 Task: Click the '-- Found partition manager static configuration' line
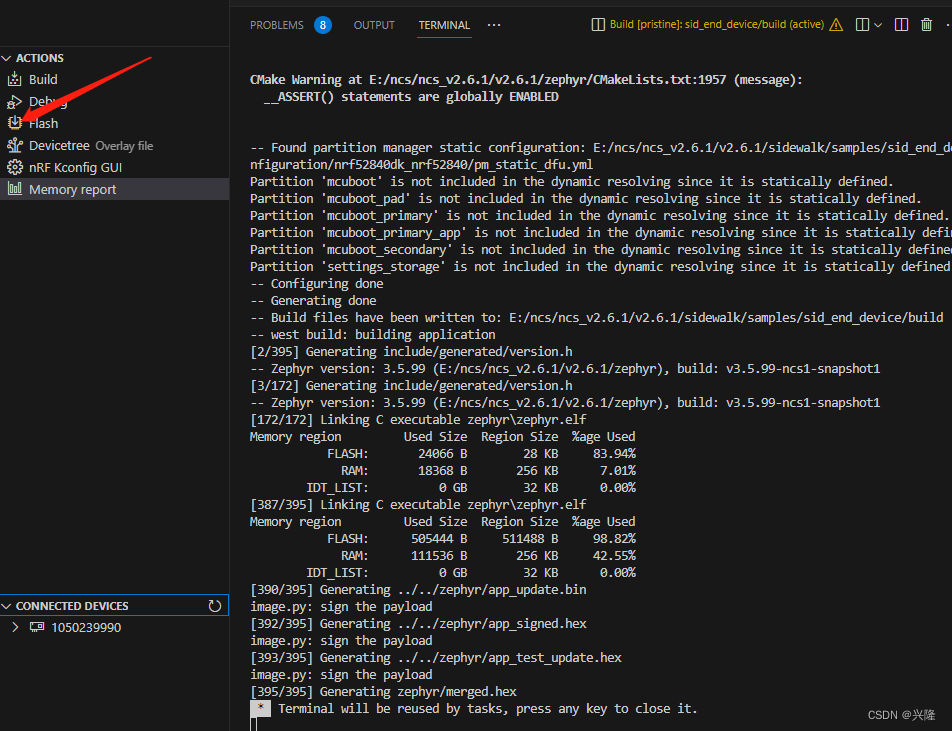point(600,148)
